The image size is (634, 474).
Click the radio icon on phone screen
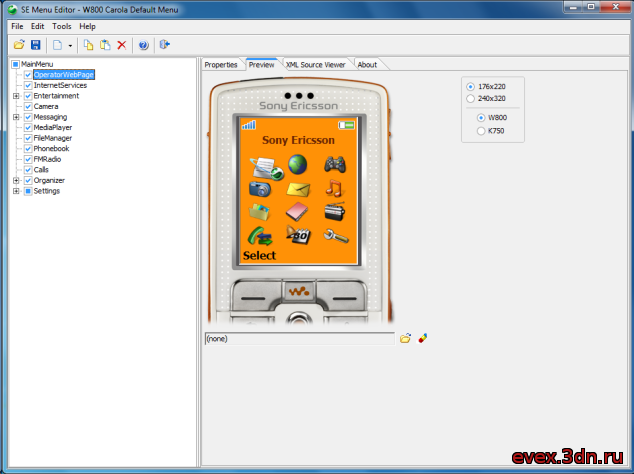(x=335, y=212)
